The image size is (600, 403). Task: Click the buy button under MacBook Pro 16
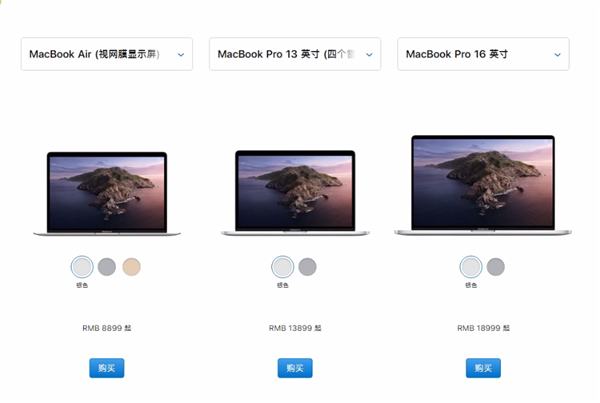coord(483,368)
